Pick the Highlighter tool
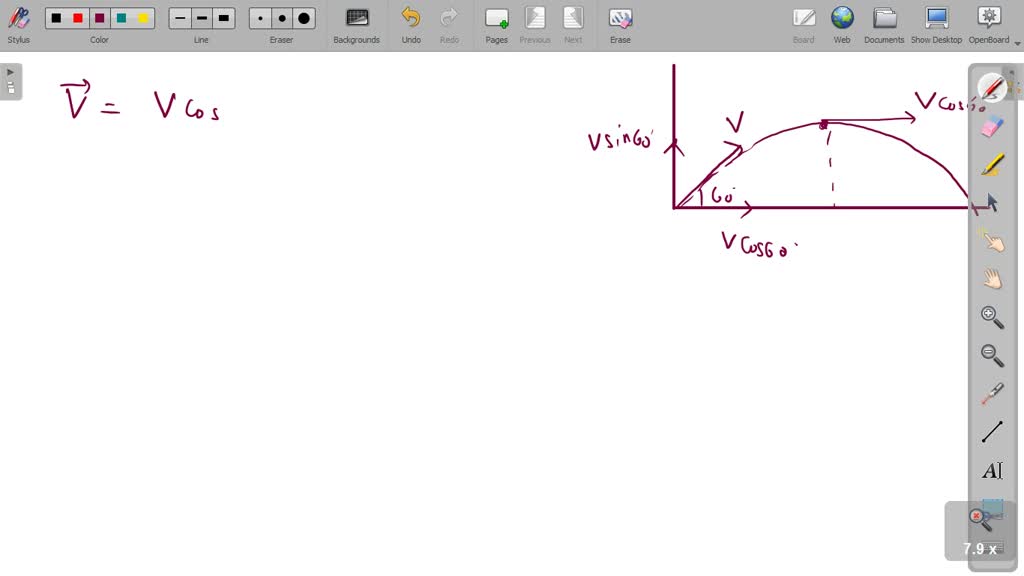1024x576 pixels. pos(990,164)
